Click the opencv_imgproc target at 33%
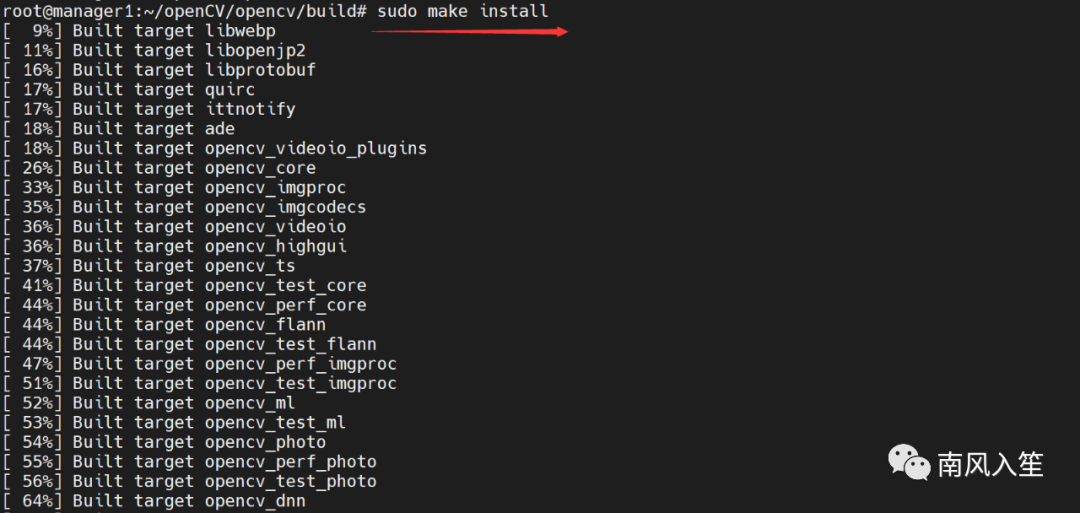Viewport: 1080px width, 513px height. click(x=276, y=187)
